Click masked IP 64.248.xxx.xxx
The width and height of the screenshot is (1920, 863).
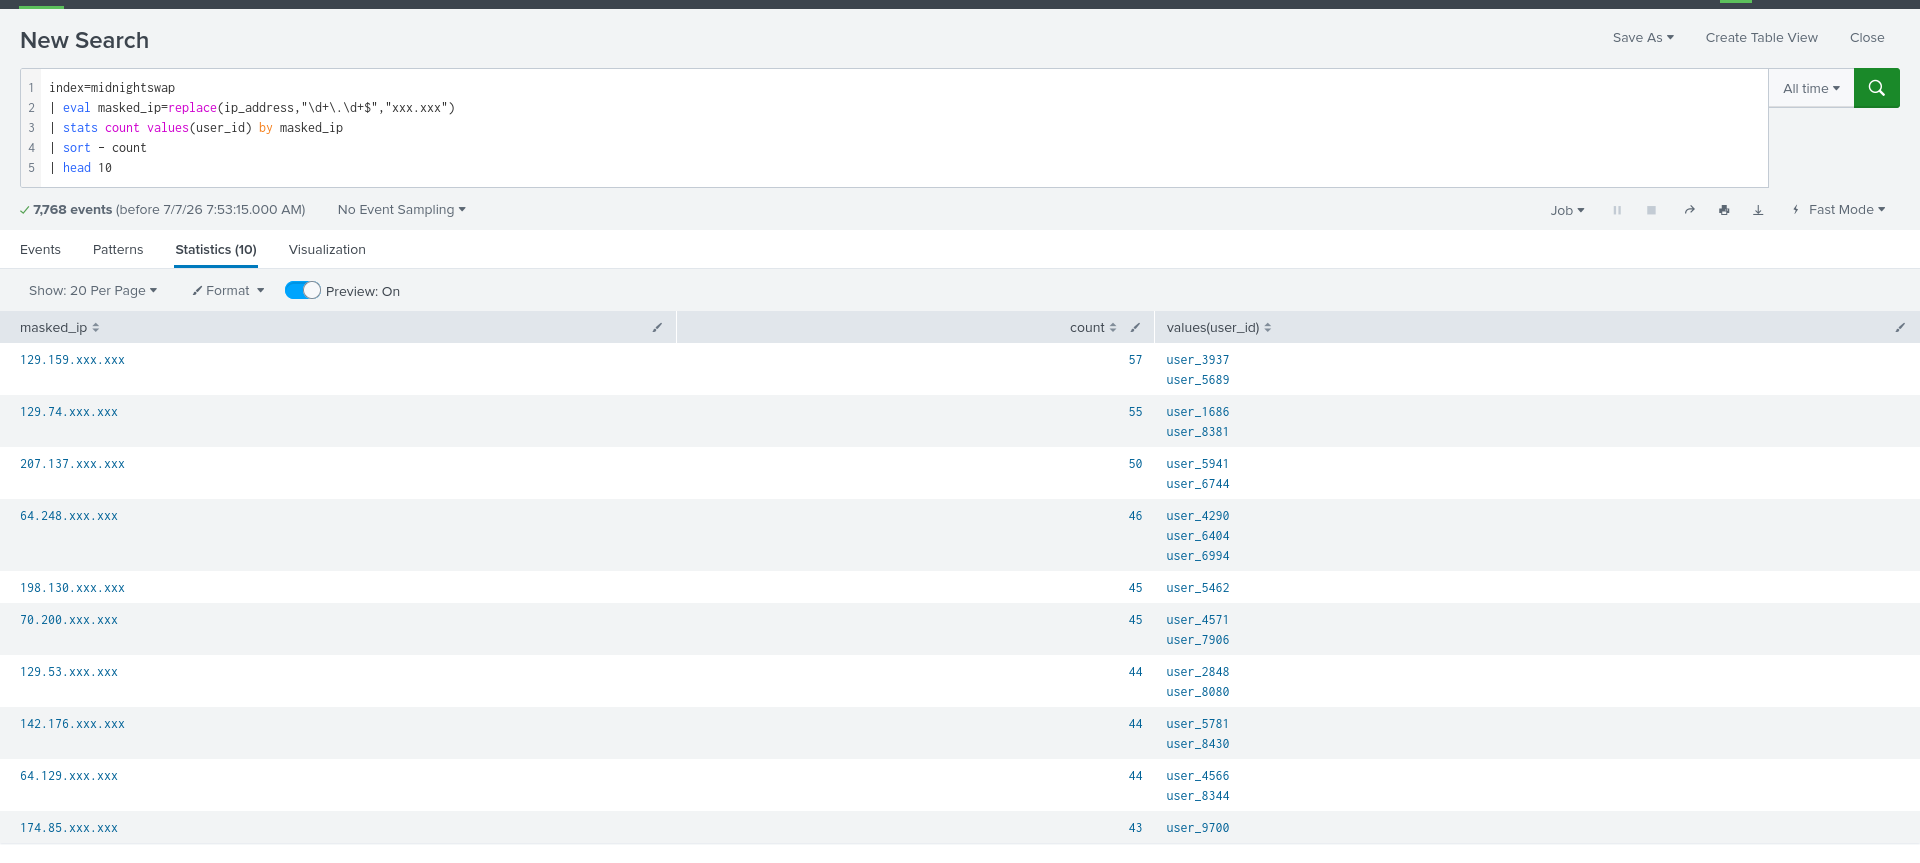69,516
